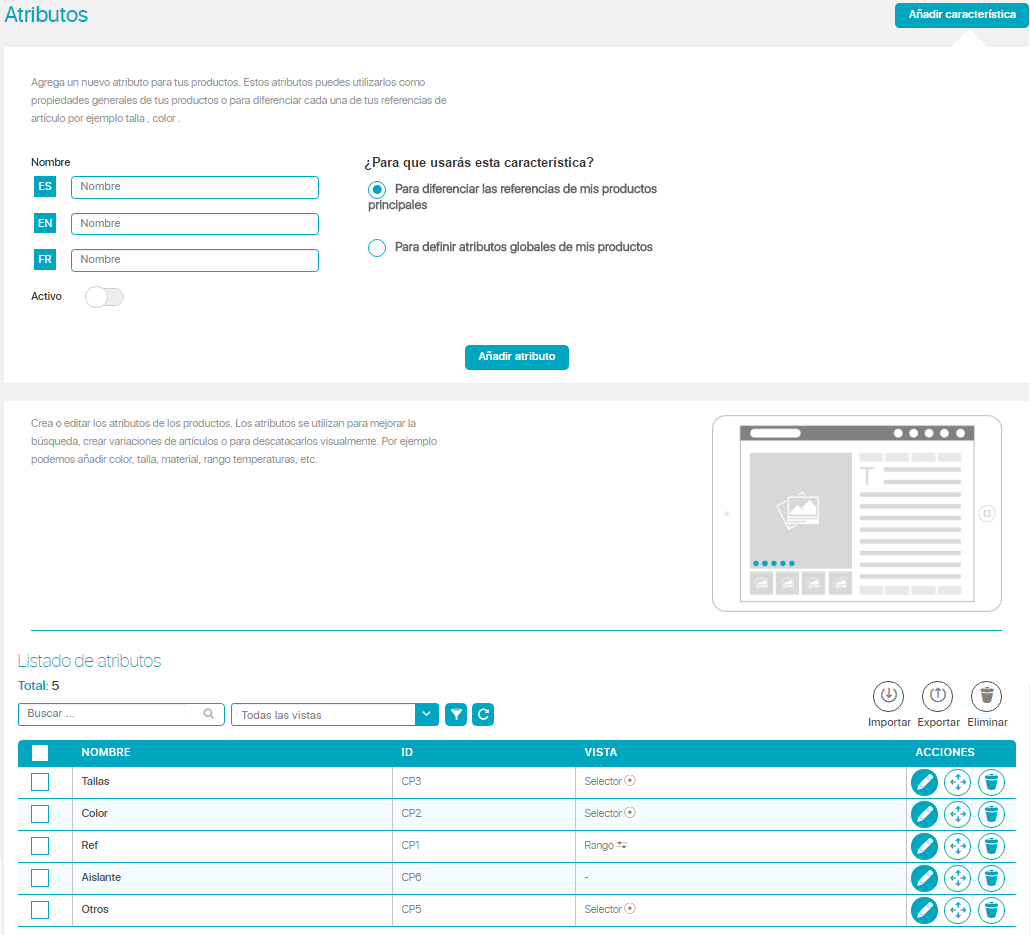
Task: Click the search magnifier icon
Action: tap(209, 714)
